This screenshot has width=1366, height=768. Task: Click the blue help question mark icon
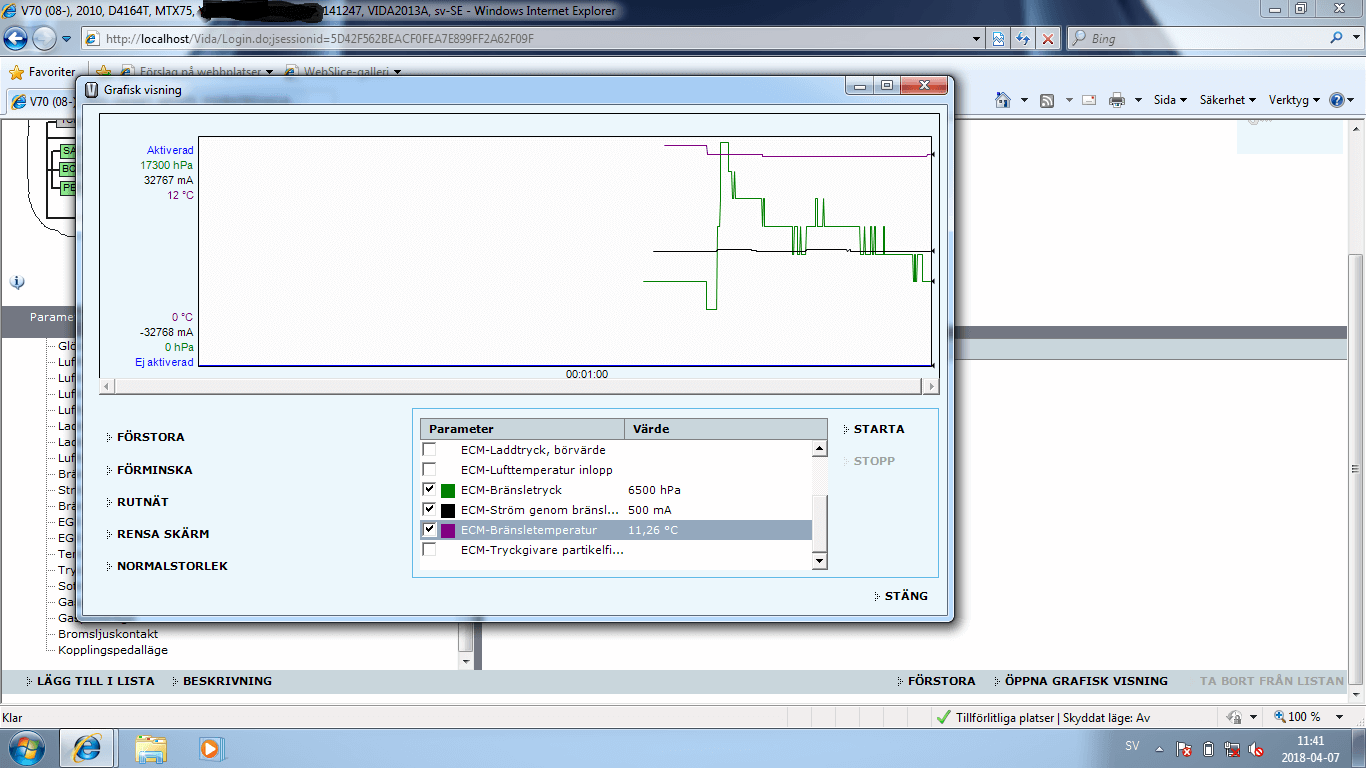click(x=1337, y=100)
